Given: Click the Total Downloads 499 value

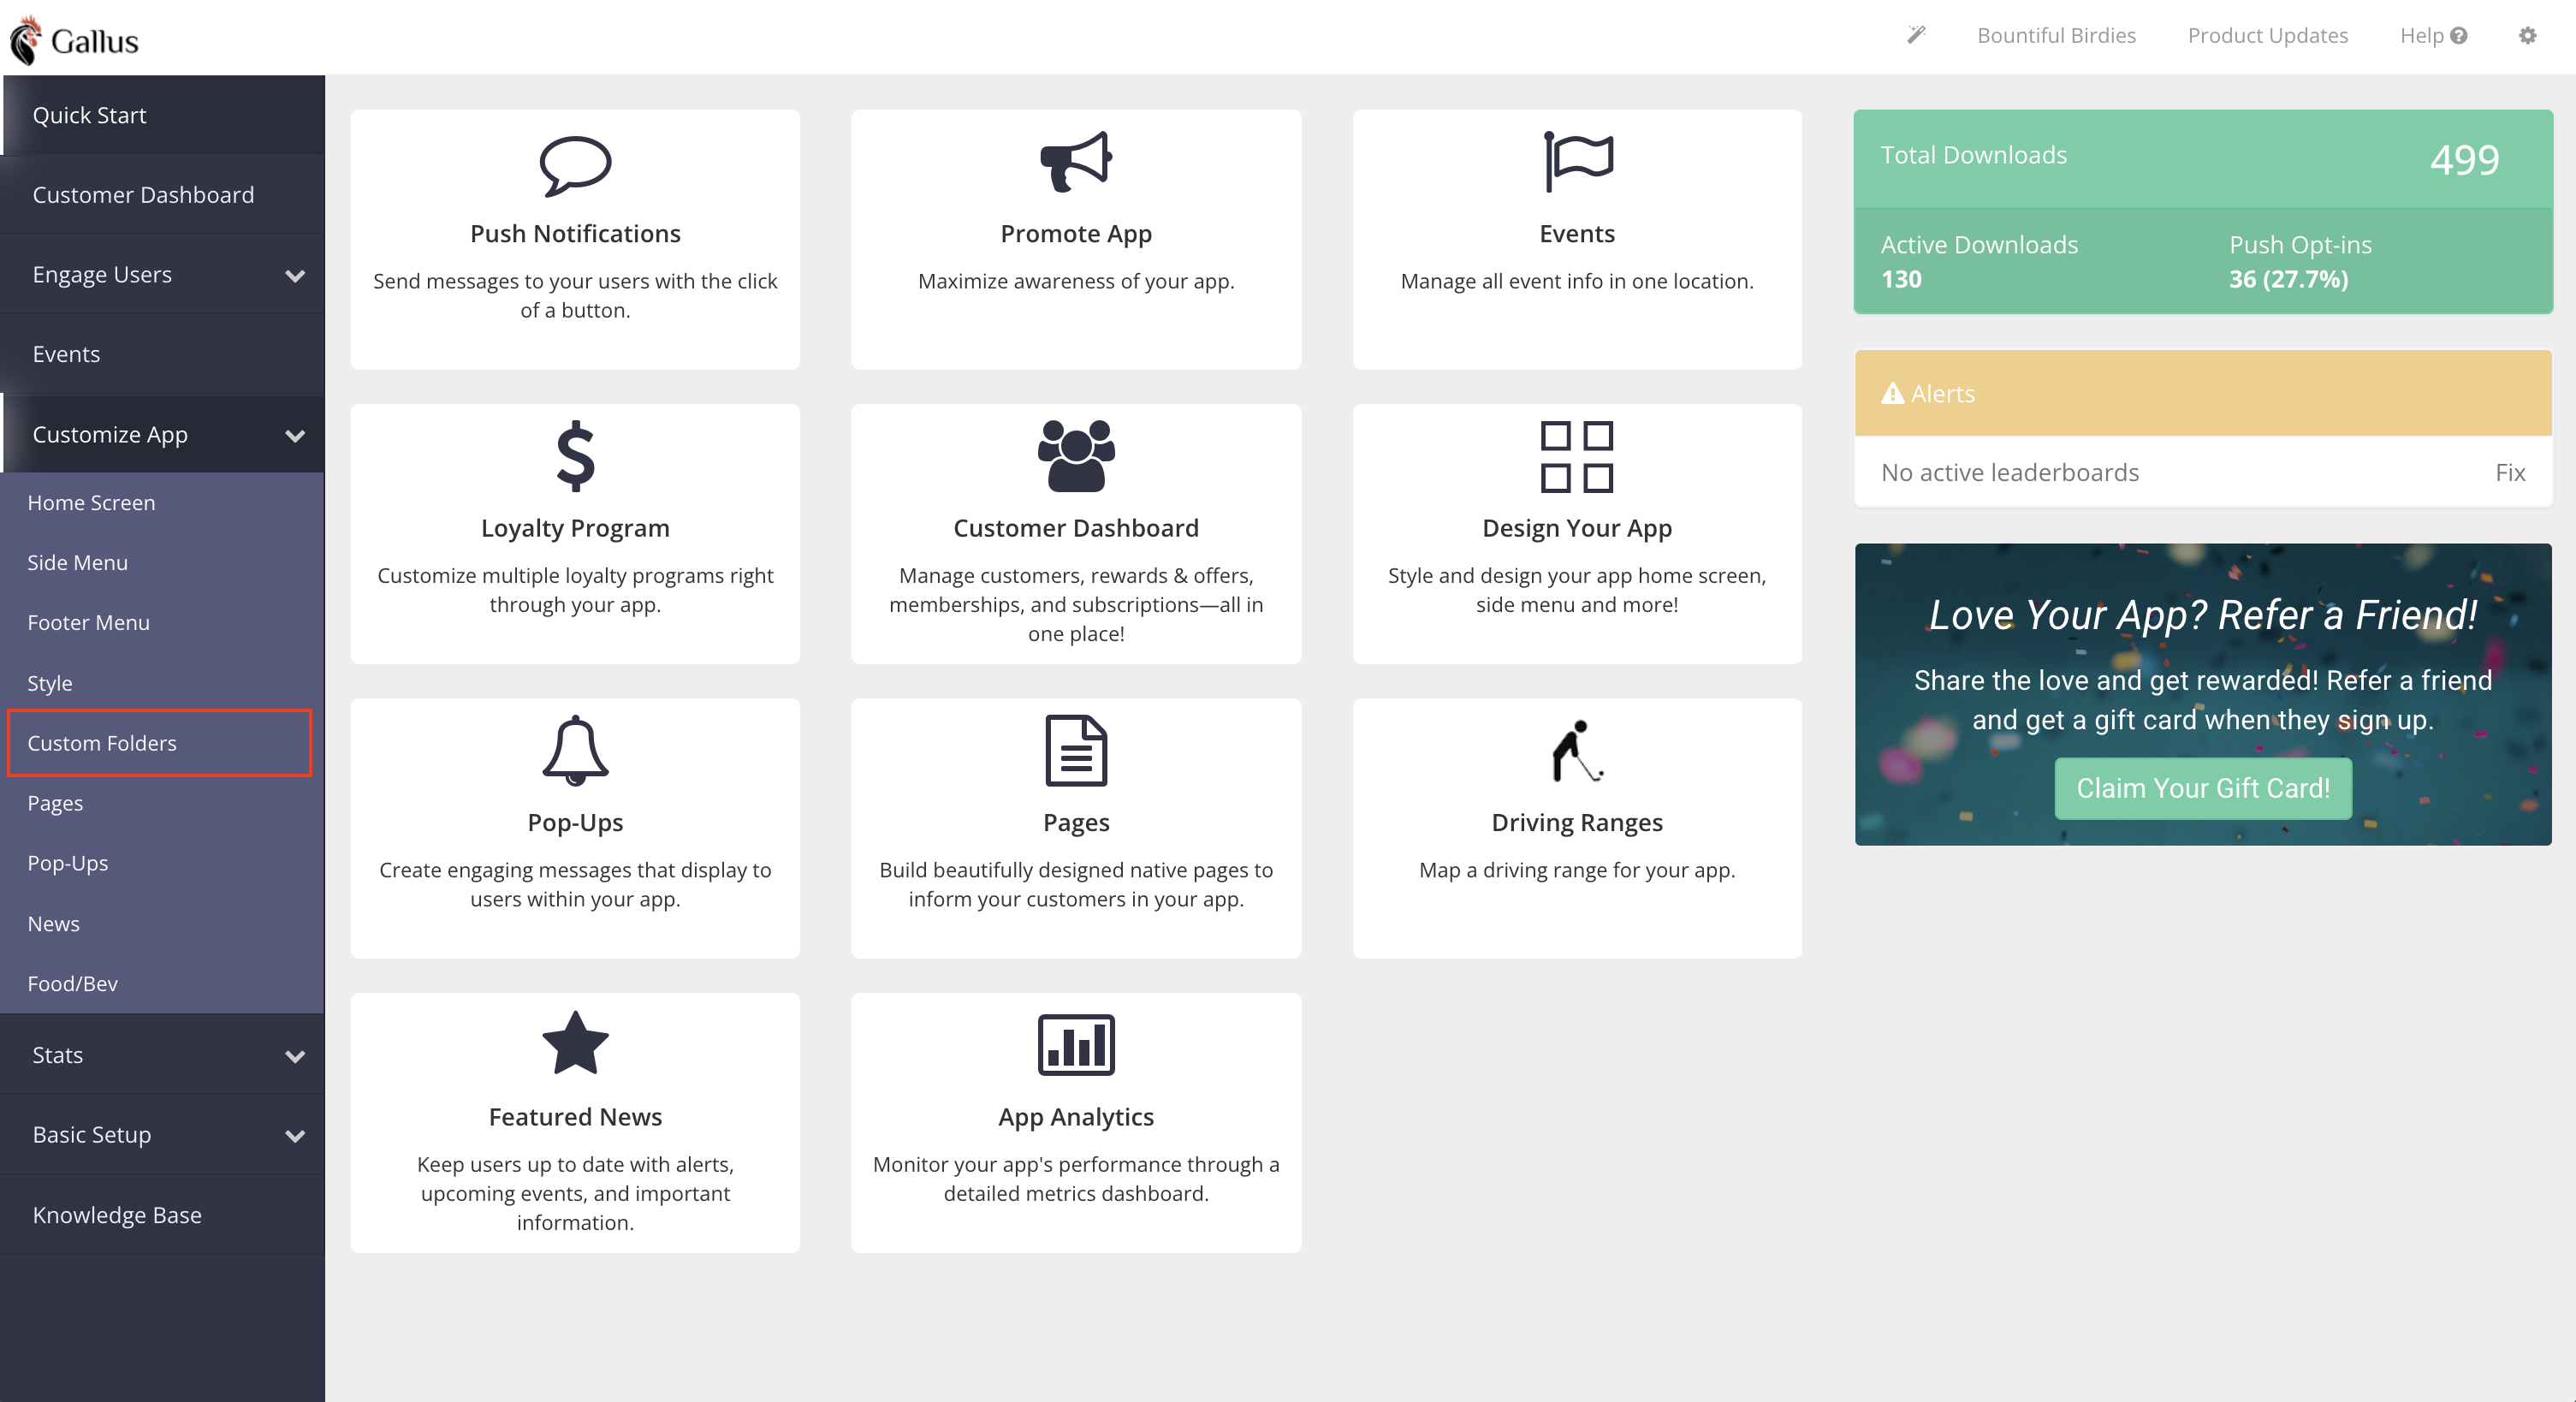Looking at the screenshot, I should click(x=2464, y=159).
